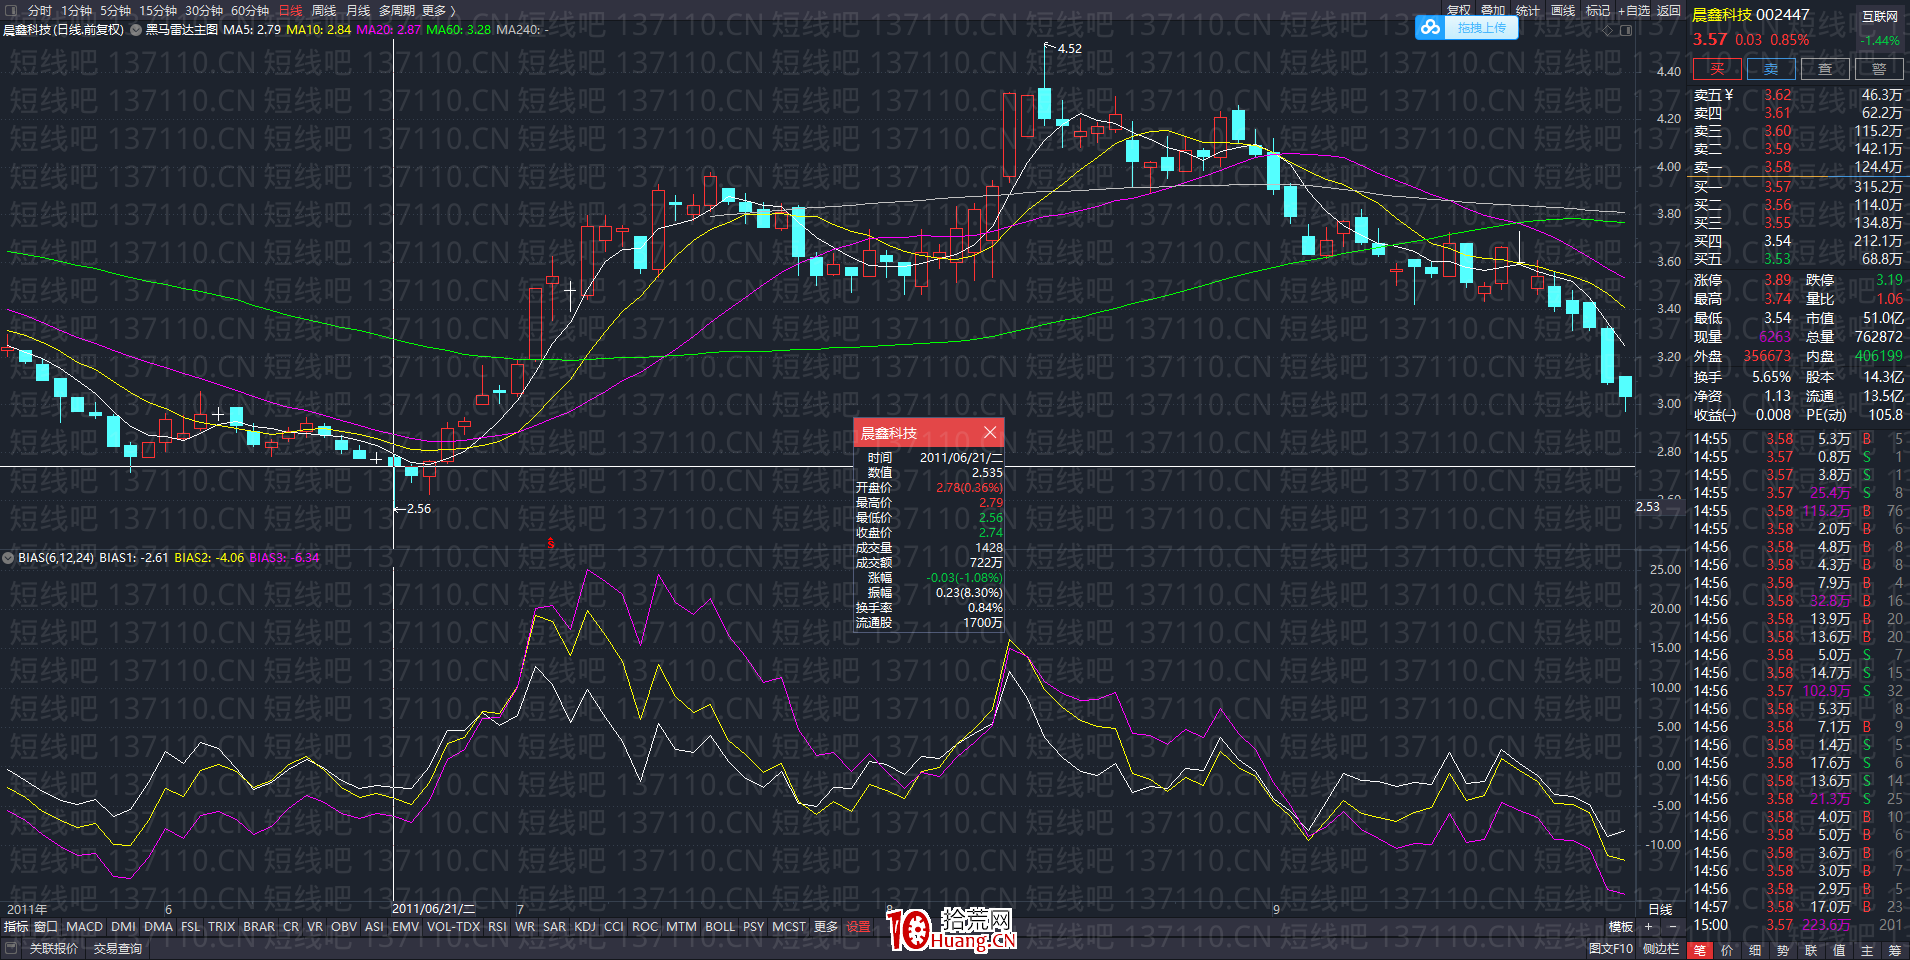Select the 势 tab in sidebar

(1783, 950)
